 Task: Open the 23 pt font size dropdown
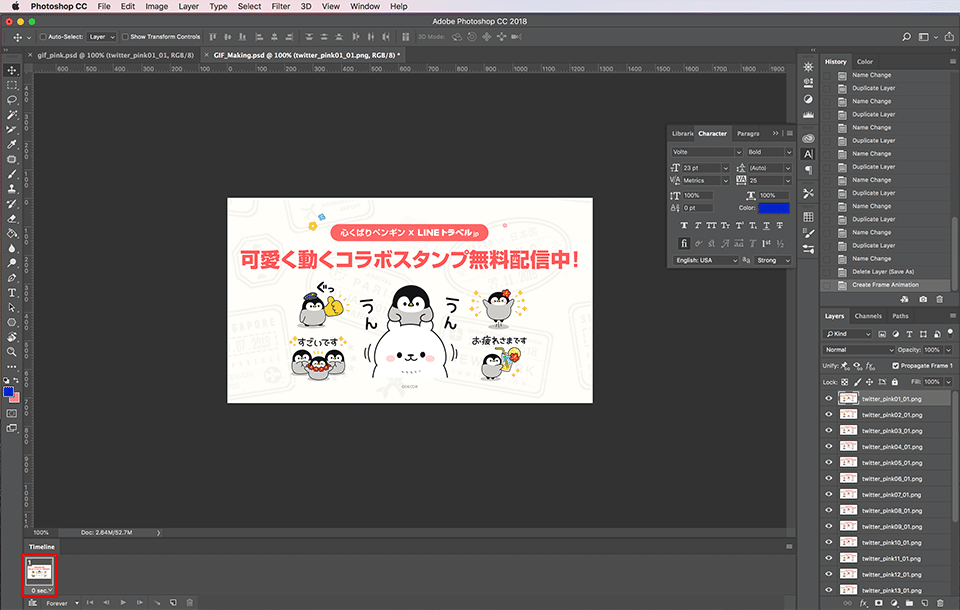[x=706, y=168]
